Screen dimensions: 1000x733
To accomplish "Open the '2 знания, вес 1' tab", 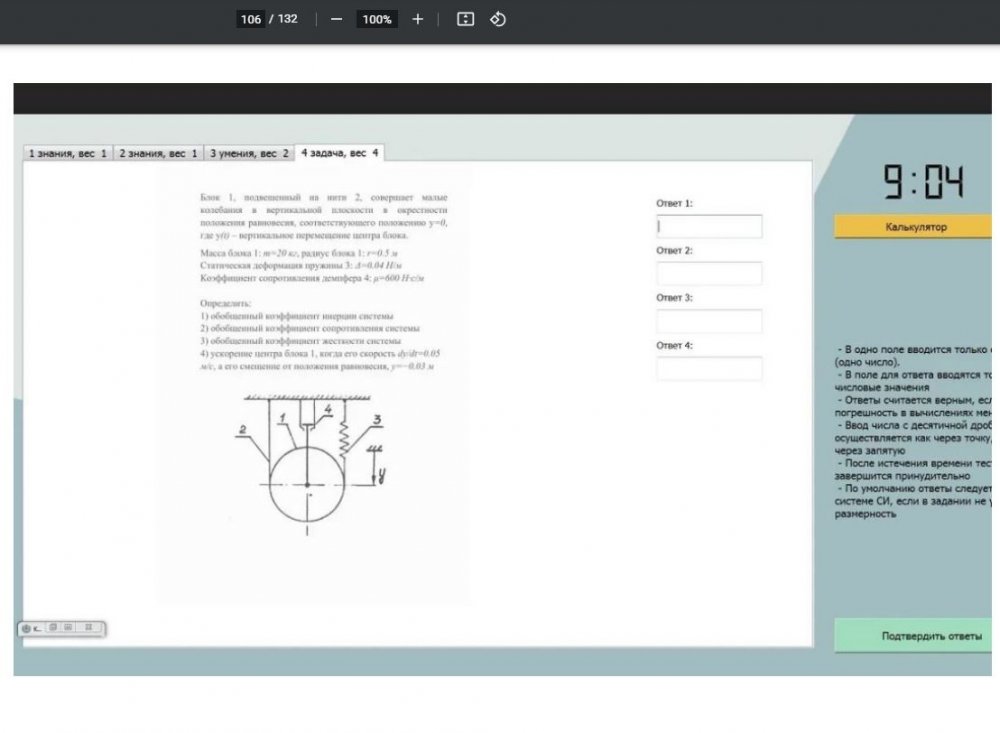I will (x=158, y=153).
